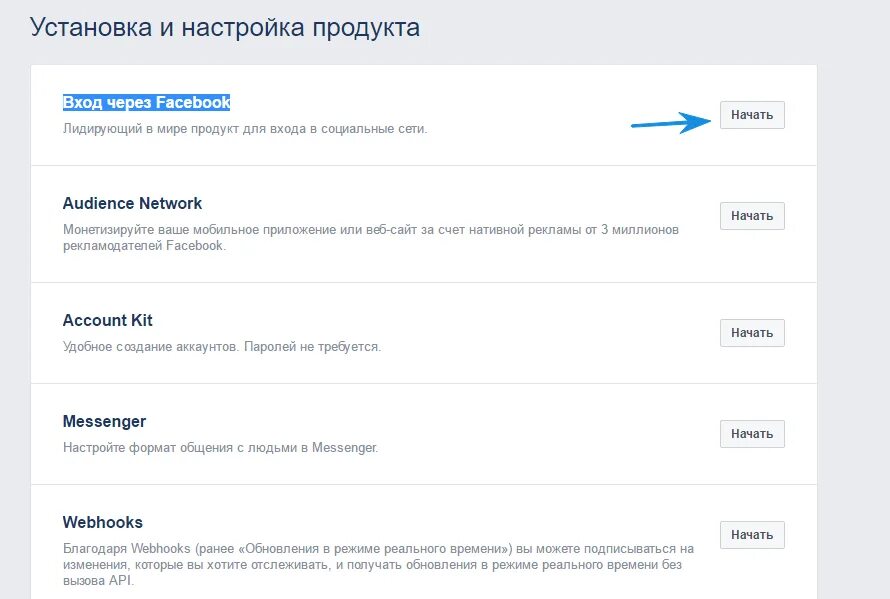Click description Лидирующий в мире продукт

(x=245, y=129)
